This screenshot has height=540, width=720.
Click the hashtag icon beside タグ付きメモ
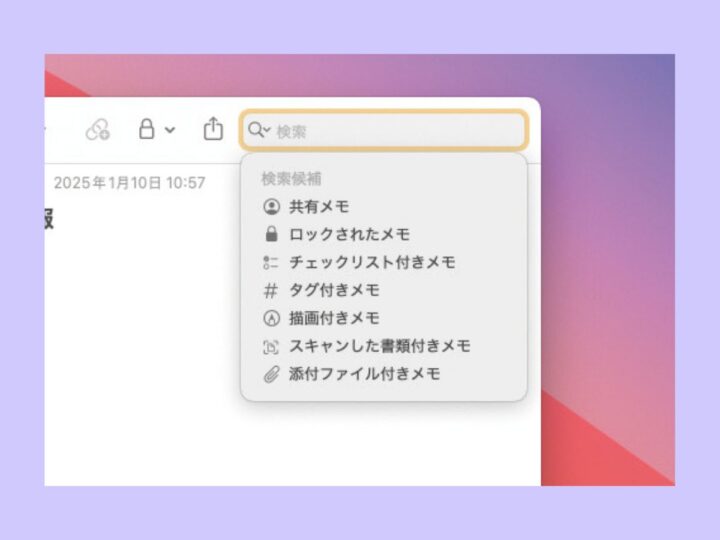pos(271,291)
